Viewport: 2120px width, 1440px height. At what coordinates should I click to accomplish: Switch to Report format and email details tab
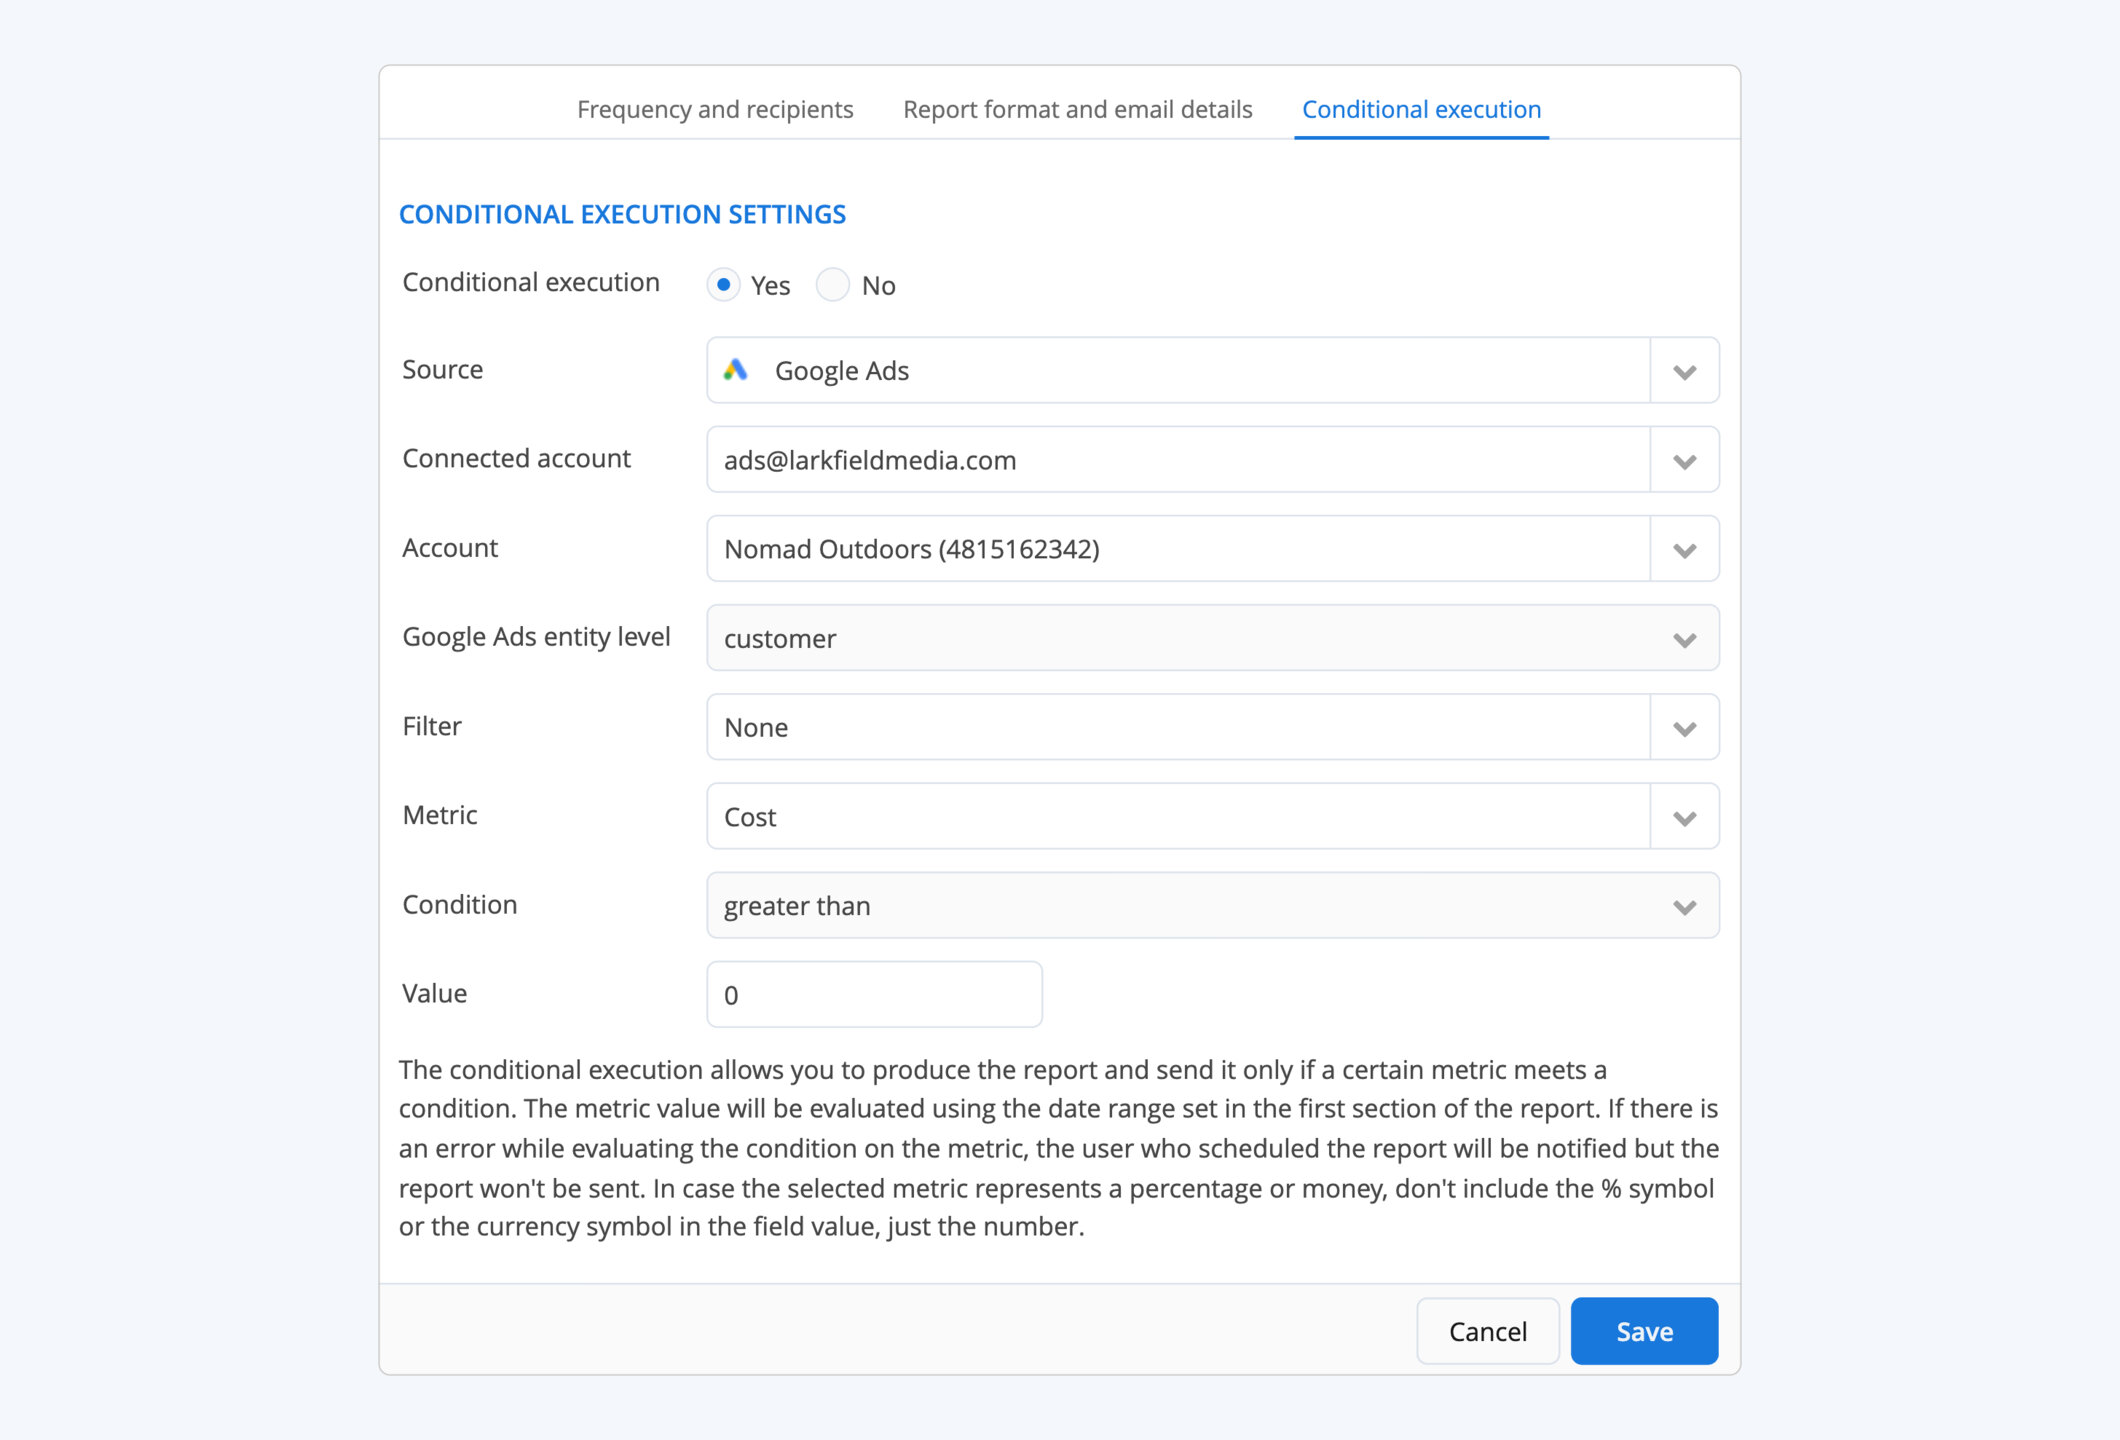(x=1077, y=109)
